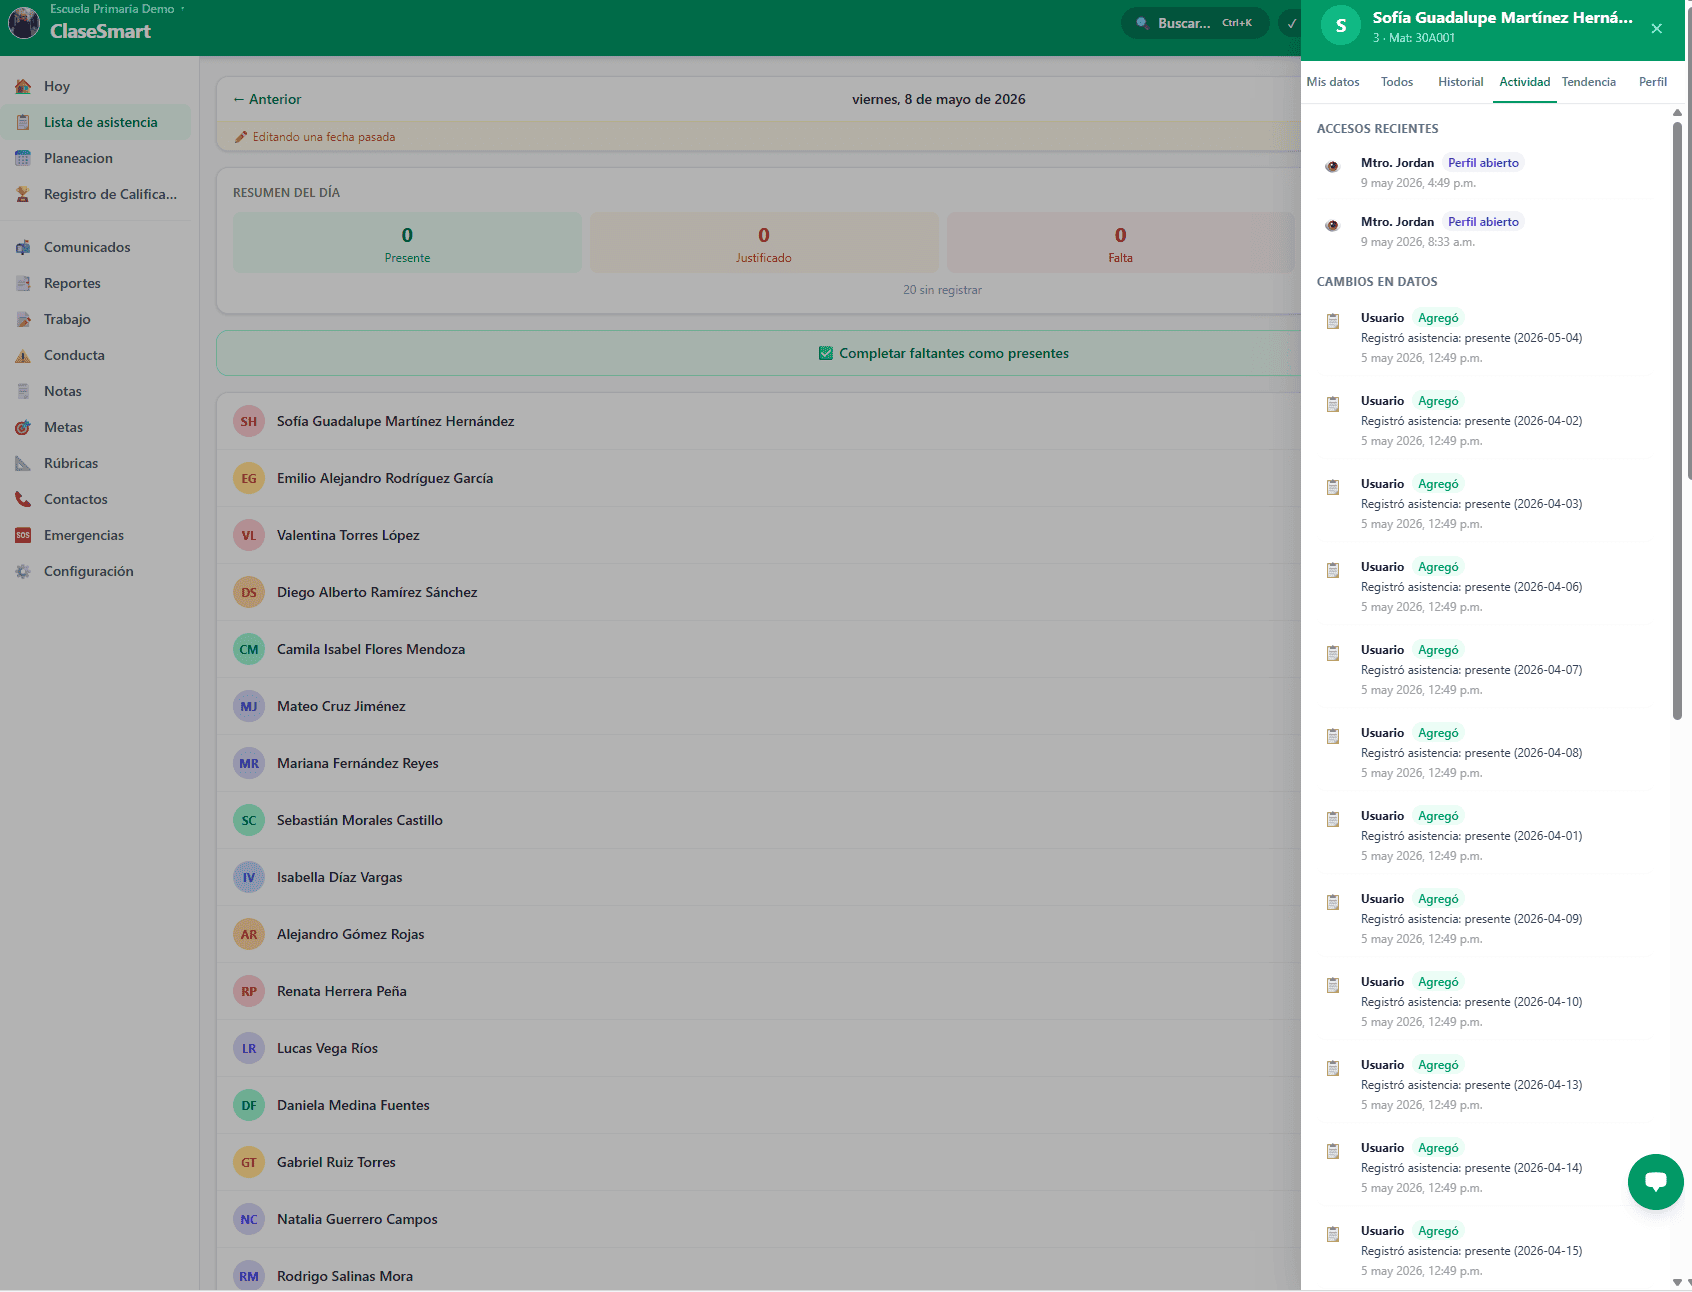
Task: Select the Actividad tab
Action: pyautogui.click(x=1525, y=82)
